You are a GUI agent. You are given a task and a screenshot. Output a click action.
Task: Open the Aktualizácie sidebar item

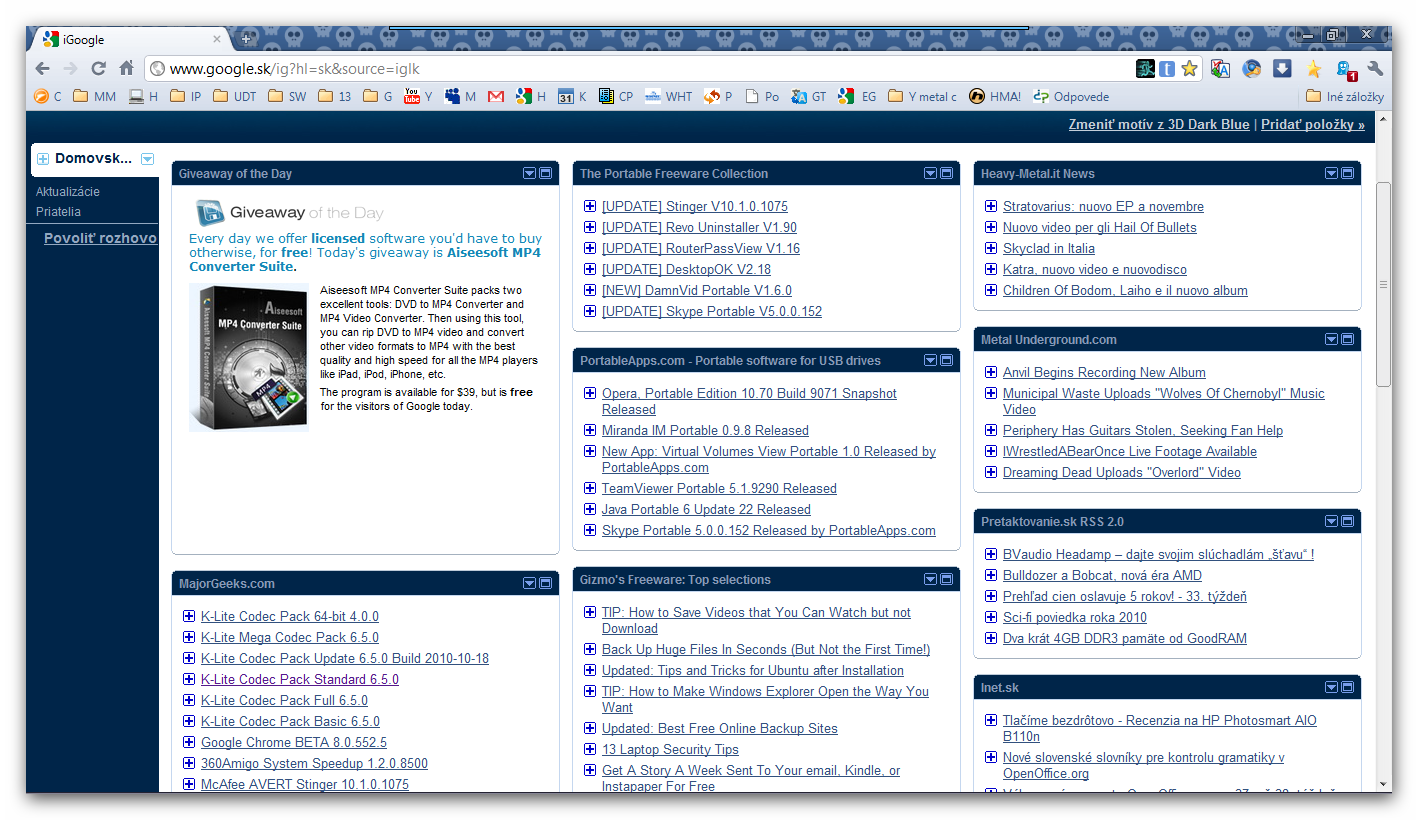[68, 192]
